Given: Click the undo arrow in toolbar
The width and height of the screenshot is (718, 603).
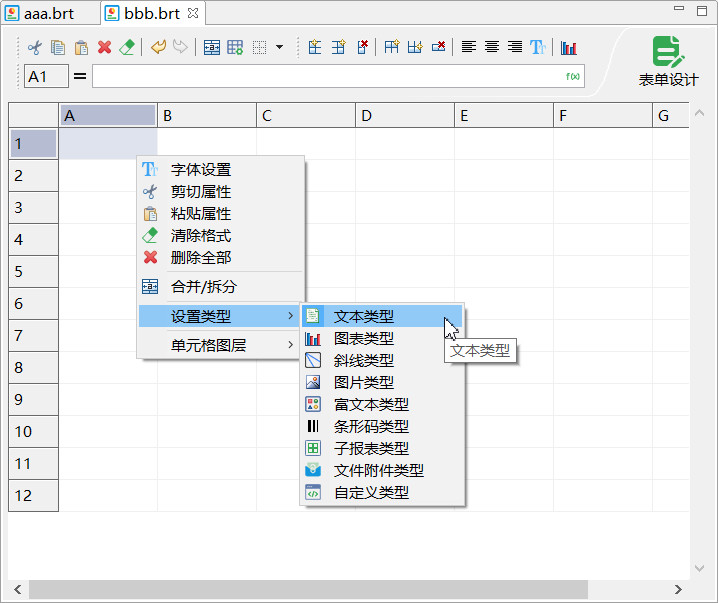Looking at the screenshot, I should (x=158, y=47).
